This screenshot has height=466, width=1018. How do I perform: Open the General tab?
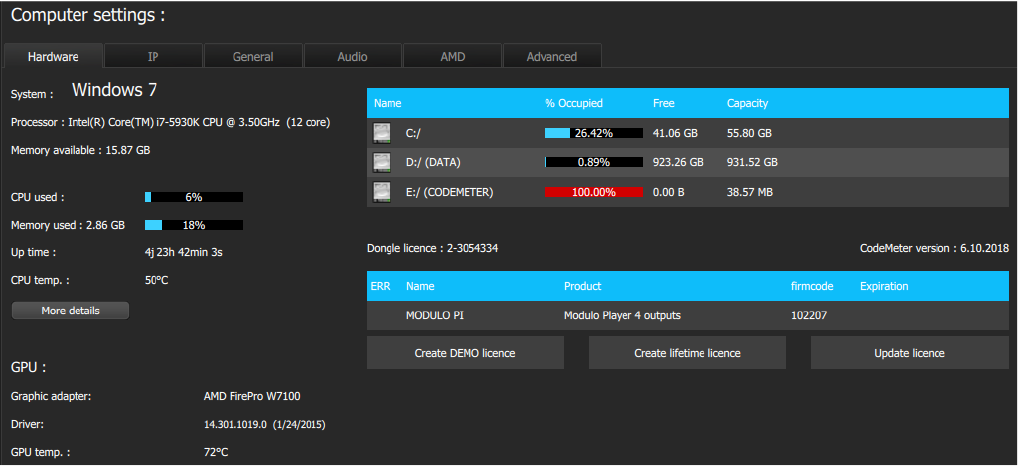coord(253,56)
